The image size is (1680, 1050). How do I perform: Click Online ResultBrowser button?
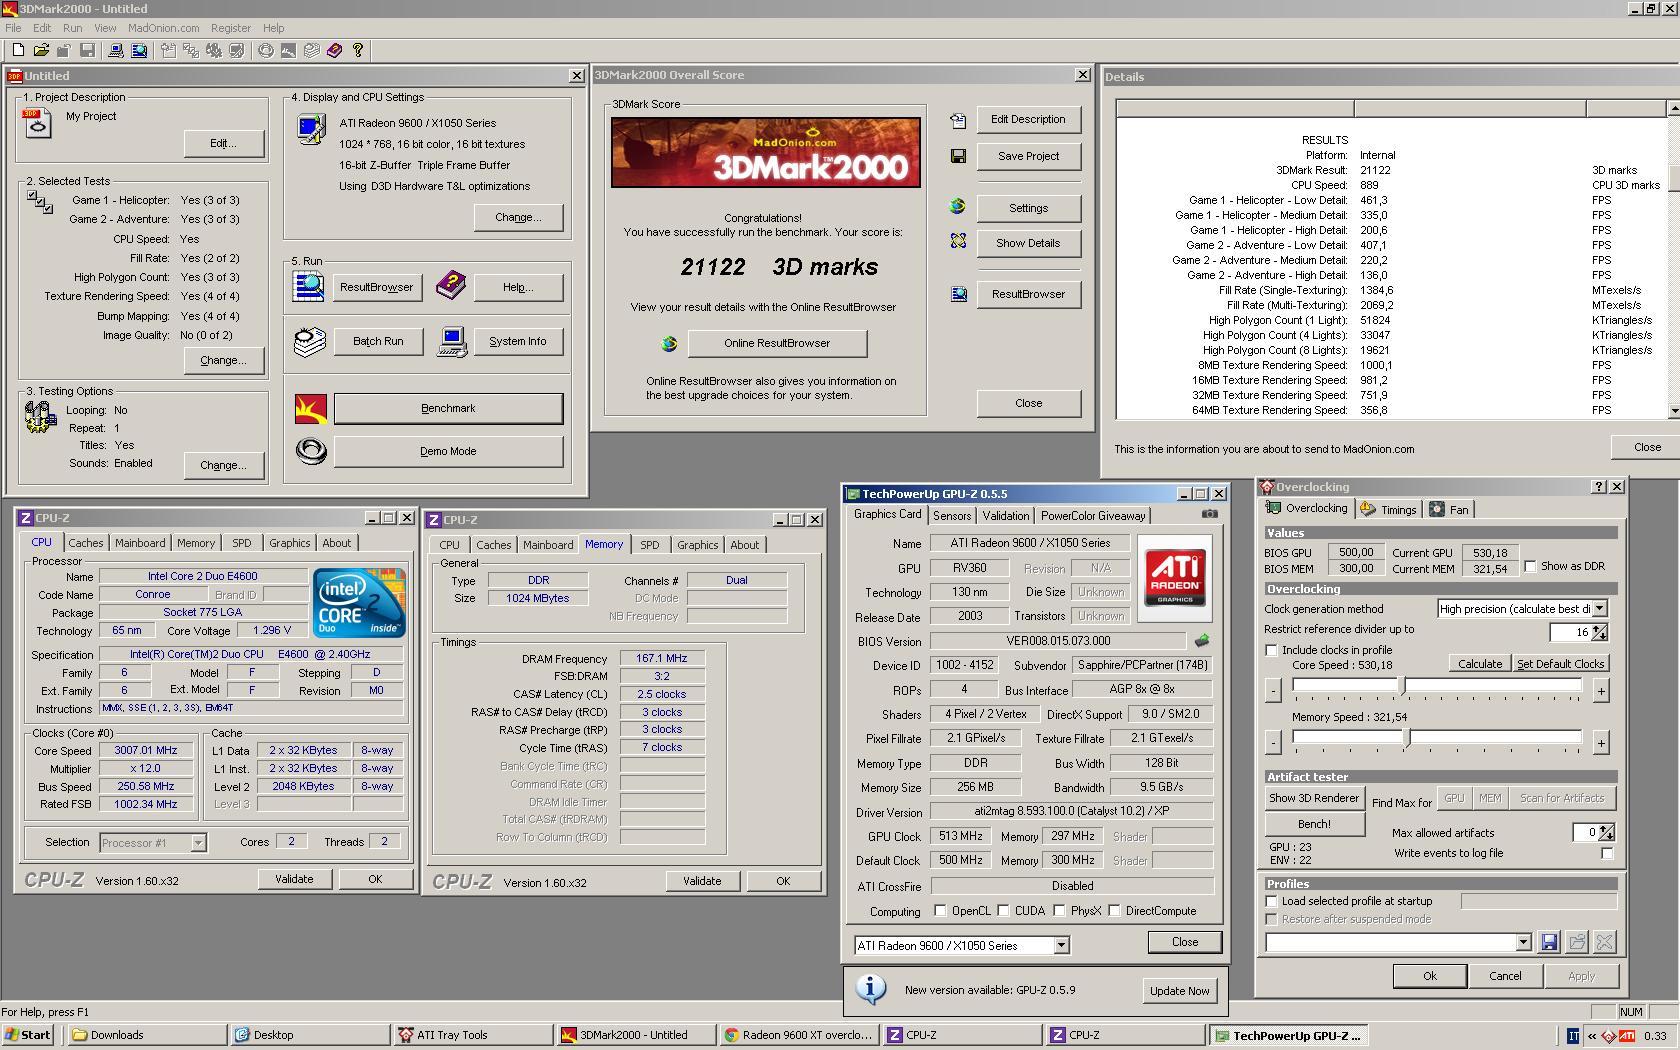tap(777, 343)
